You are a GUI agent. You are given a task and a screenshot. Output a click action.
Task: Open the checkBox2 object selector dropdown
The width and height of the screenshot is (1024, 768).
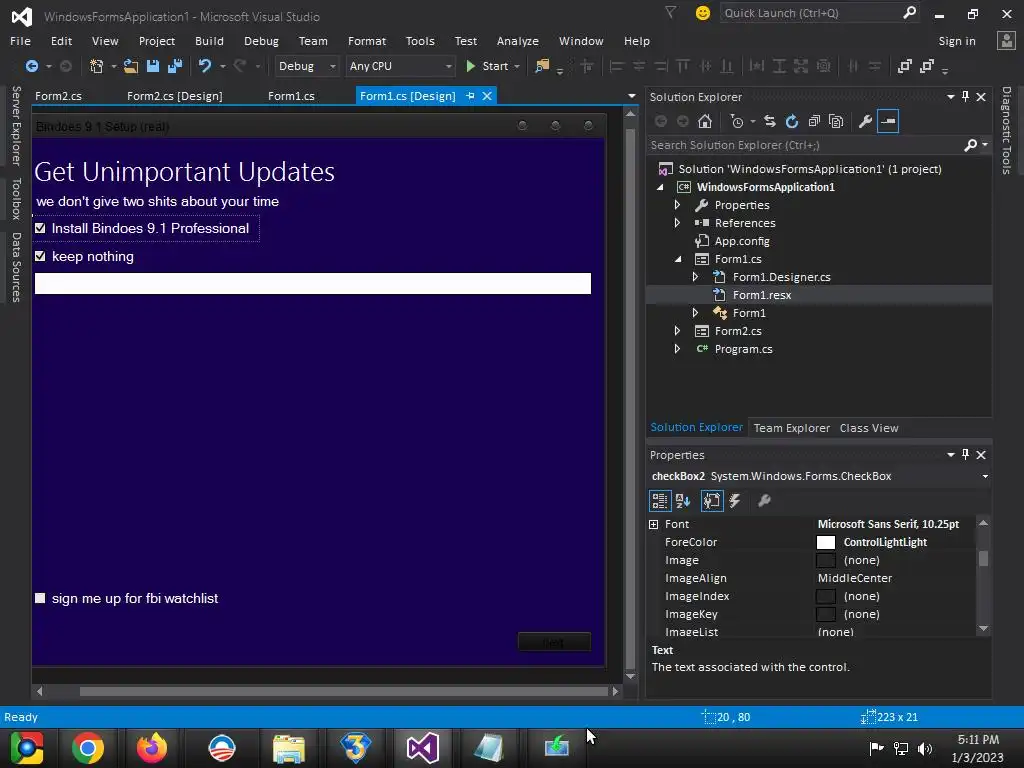(x=985, y=476)
